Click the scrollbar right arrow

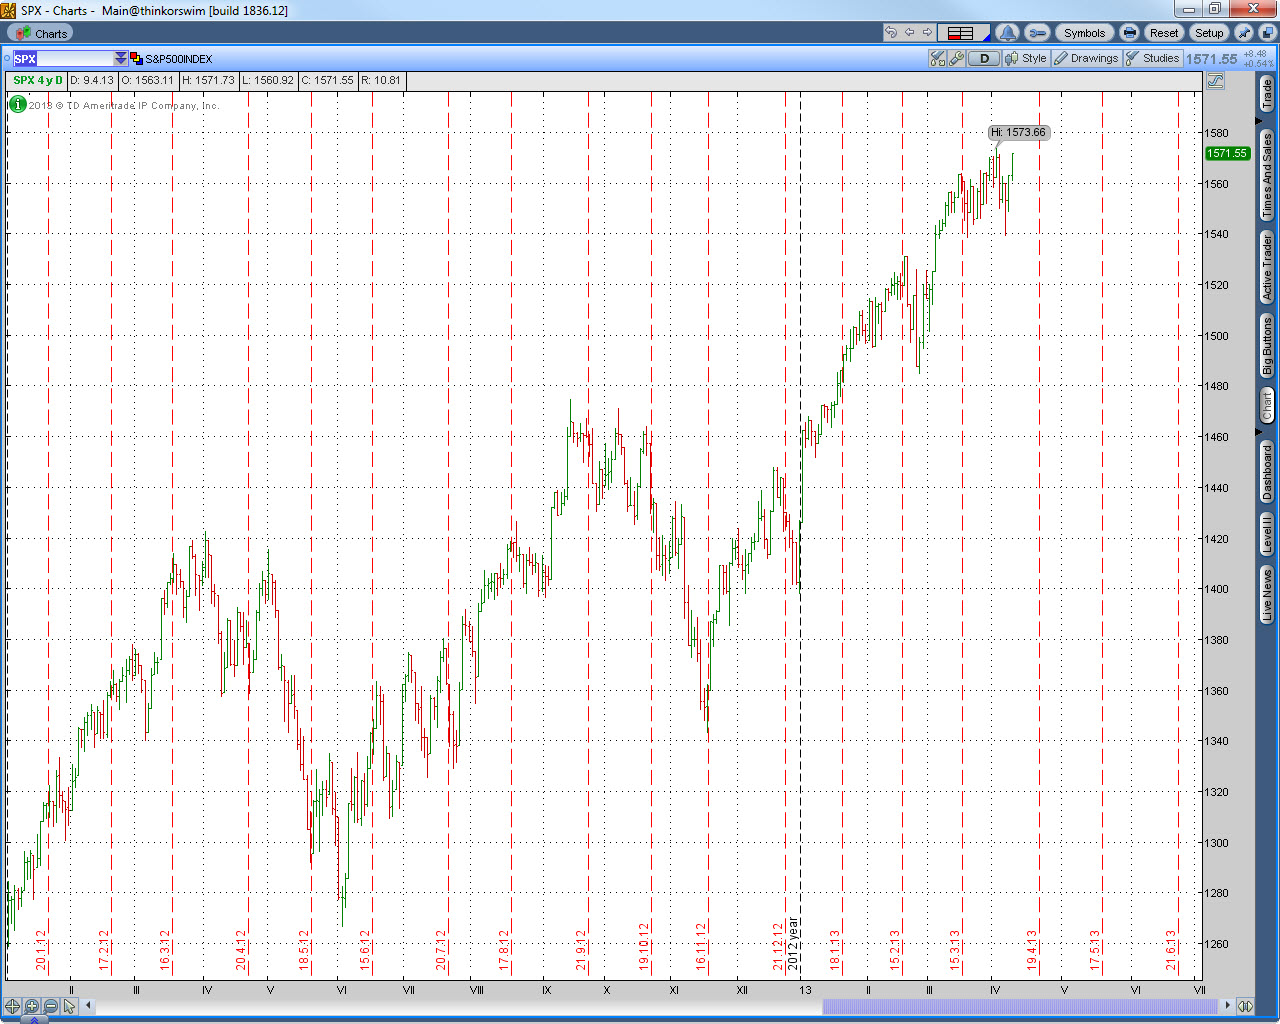click(1229, 1006)
